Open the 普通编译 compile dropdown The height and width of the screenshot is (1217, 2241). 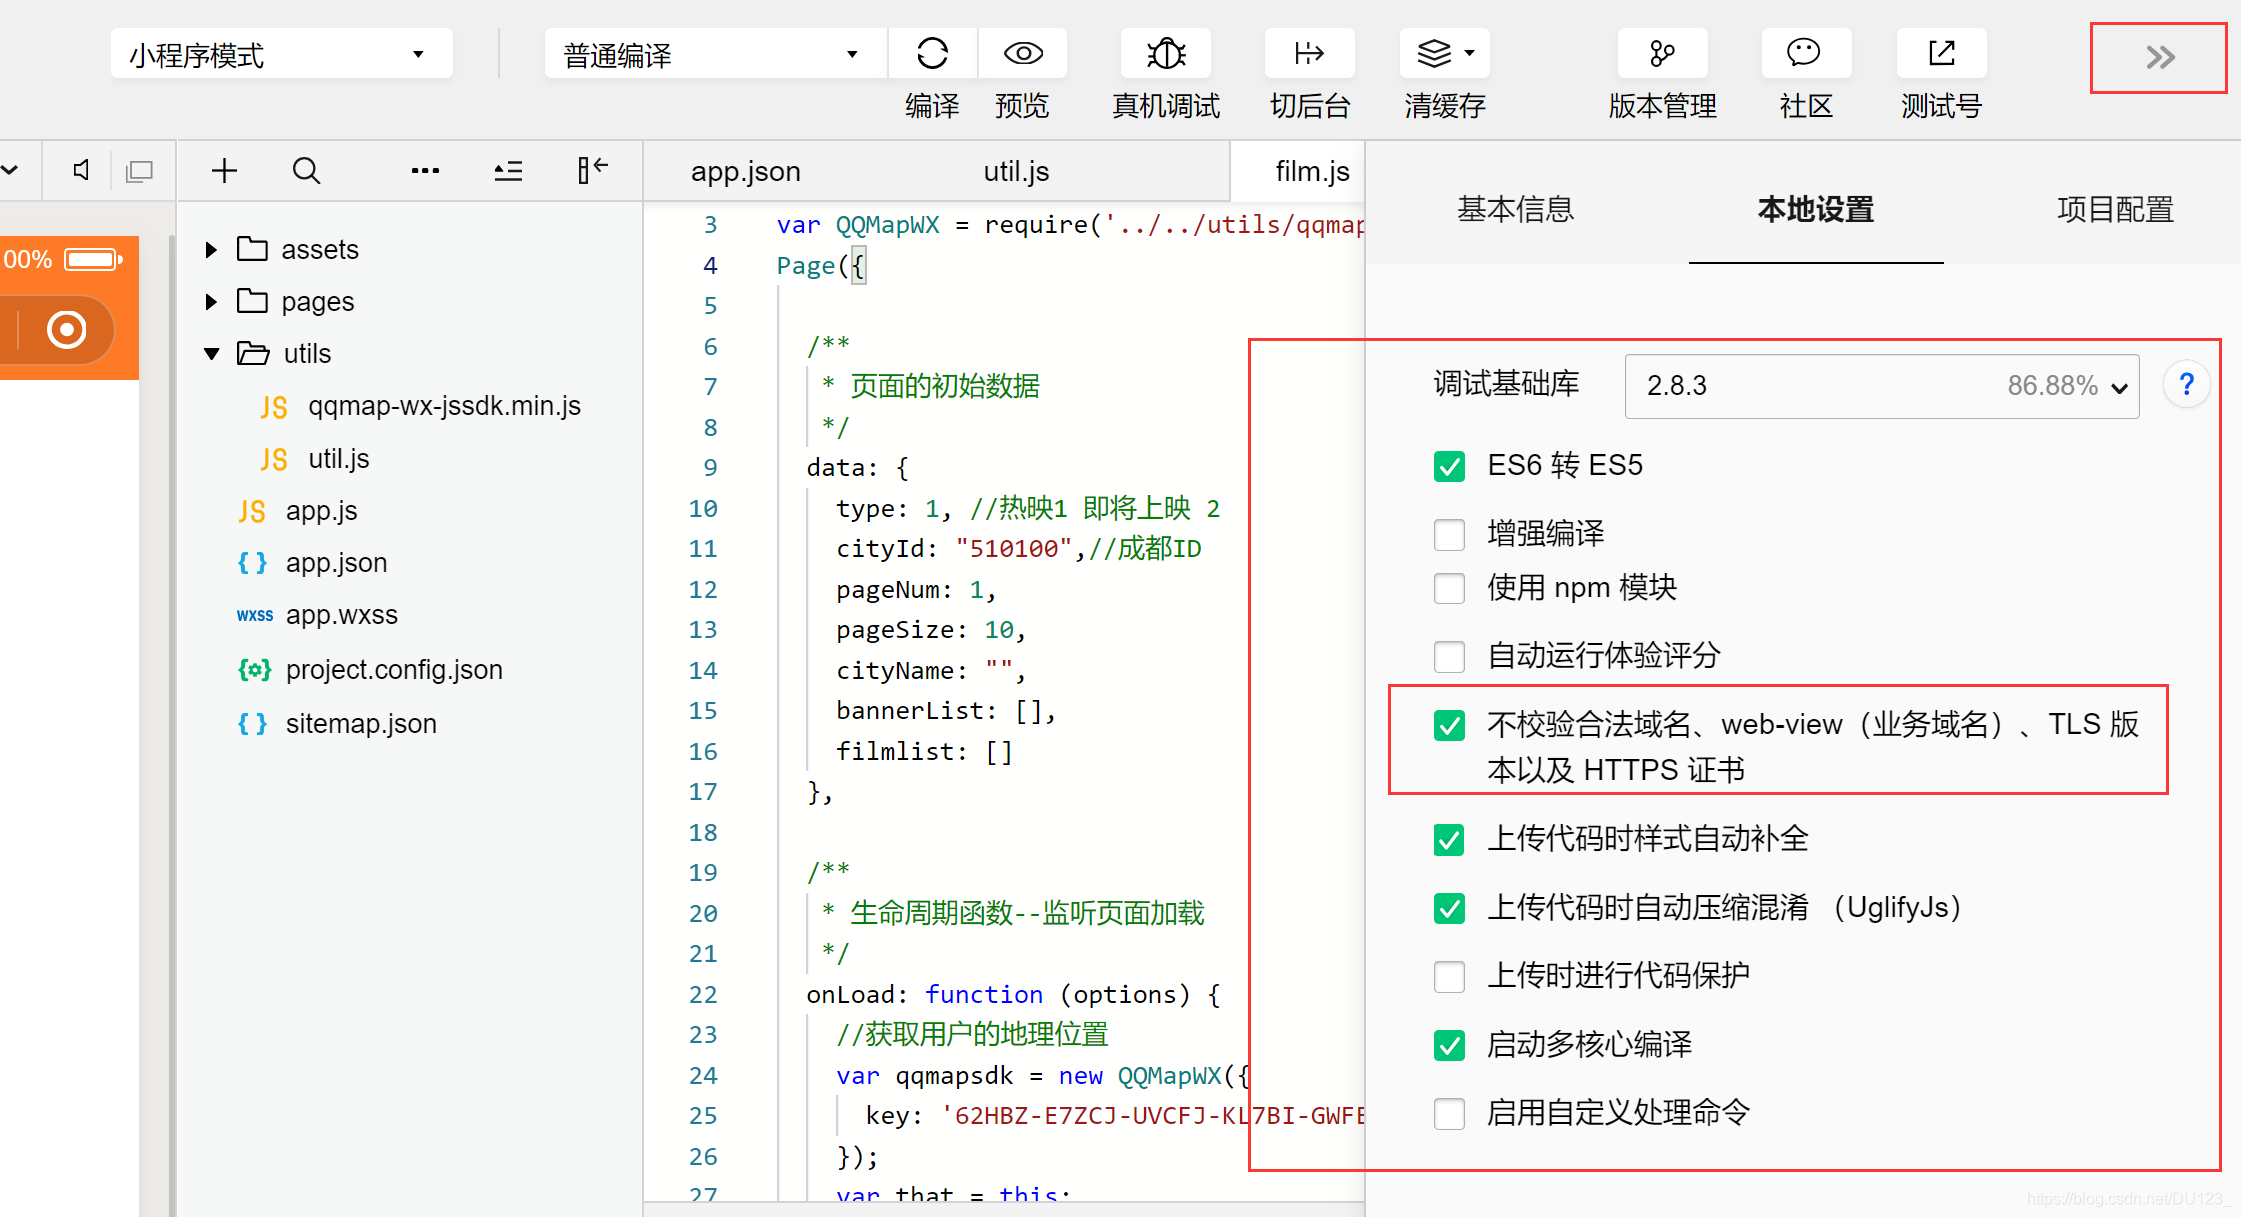pyautogui.click(x=714, y=54)
